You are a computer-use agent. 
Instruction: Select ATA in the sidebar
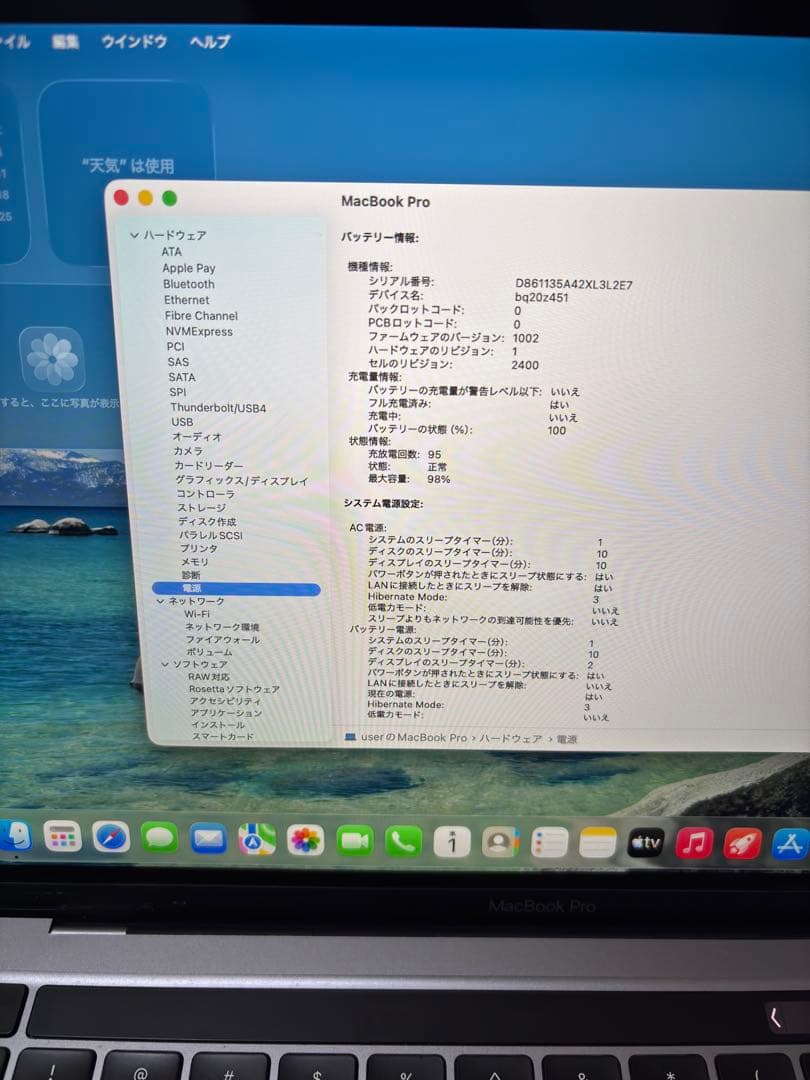172,252
